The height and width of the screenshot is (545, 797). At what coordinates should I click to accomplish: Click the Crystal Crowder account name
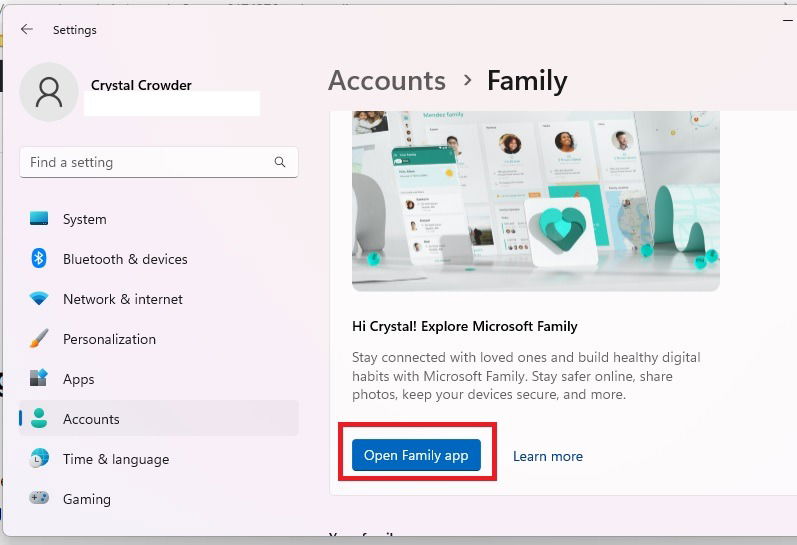pyautogui.click(x=141, y=84)
